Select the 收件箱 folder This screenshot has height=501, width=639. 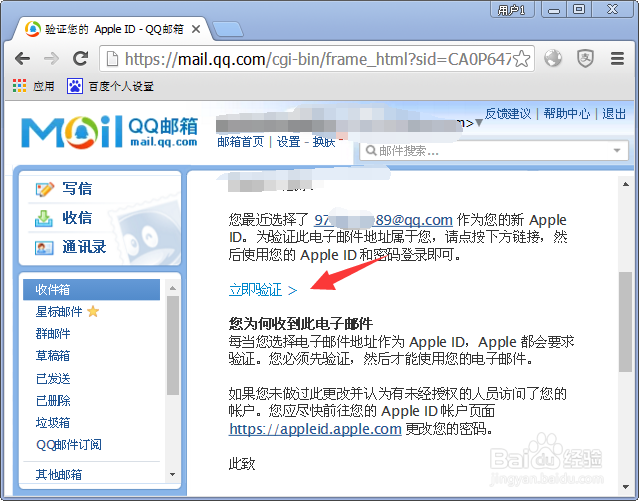(91, 289)
